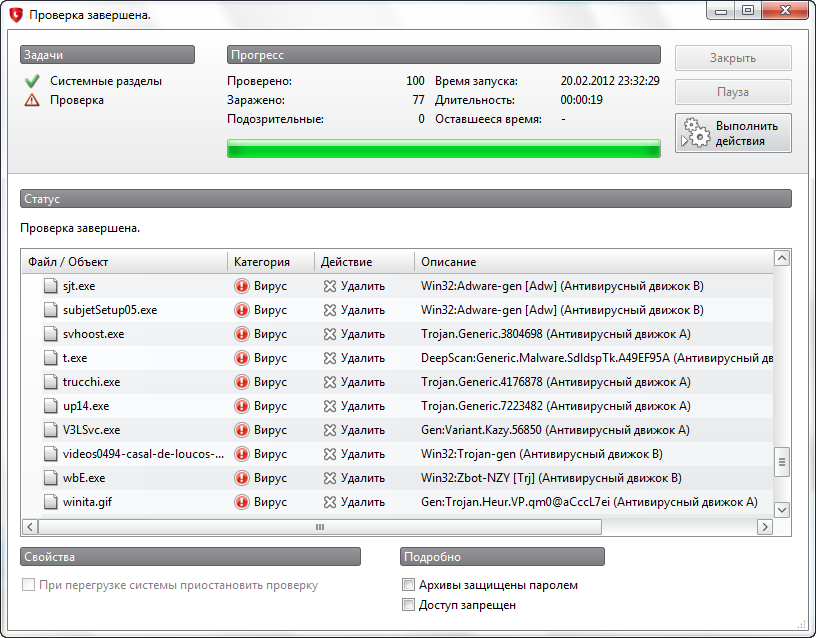The height and width of the screenshot is (638, 816).
Task: Open the Удалить action dropdown for sjt.exe
Action: [354, 286]
